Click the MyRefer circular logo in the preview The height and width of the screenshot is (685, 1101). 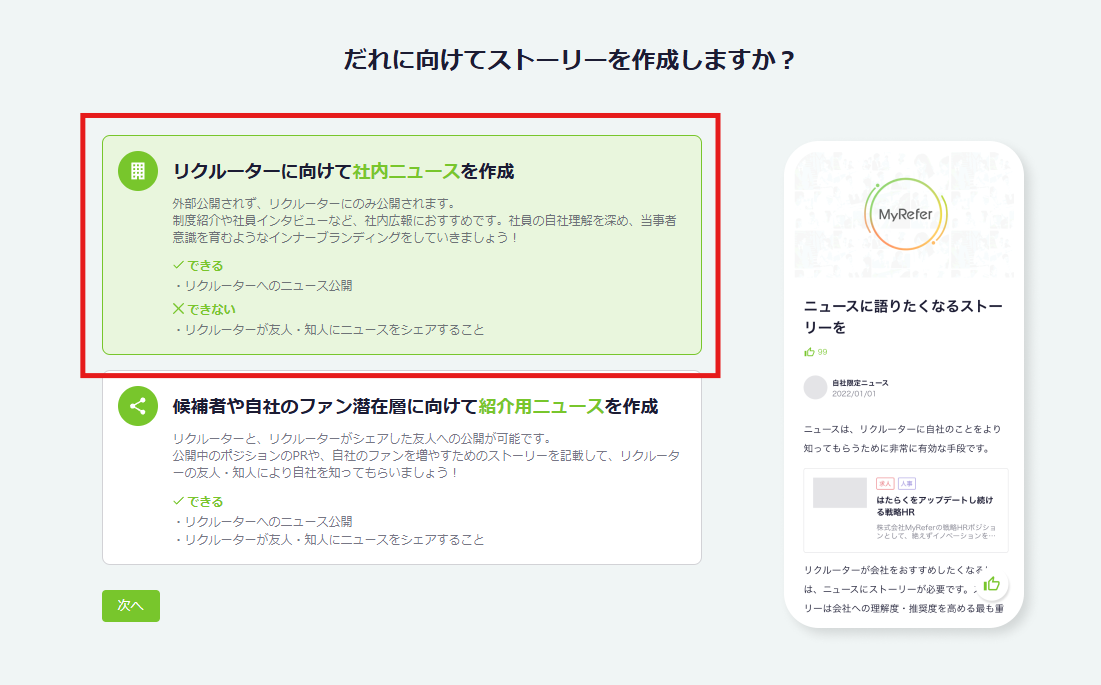[x=903, y=214]
